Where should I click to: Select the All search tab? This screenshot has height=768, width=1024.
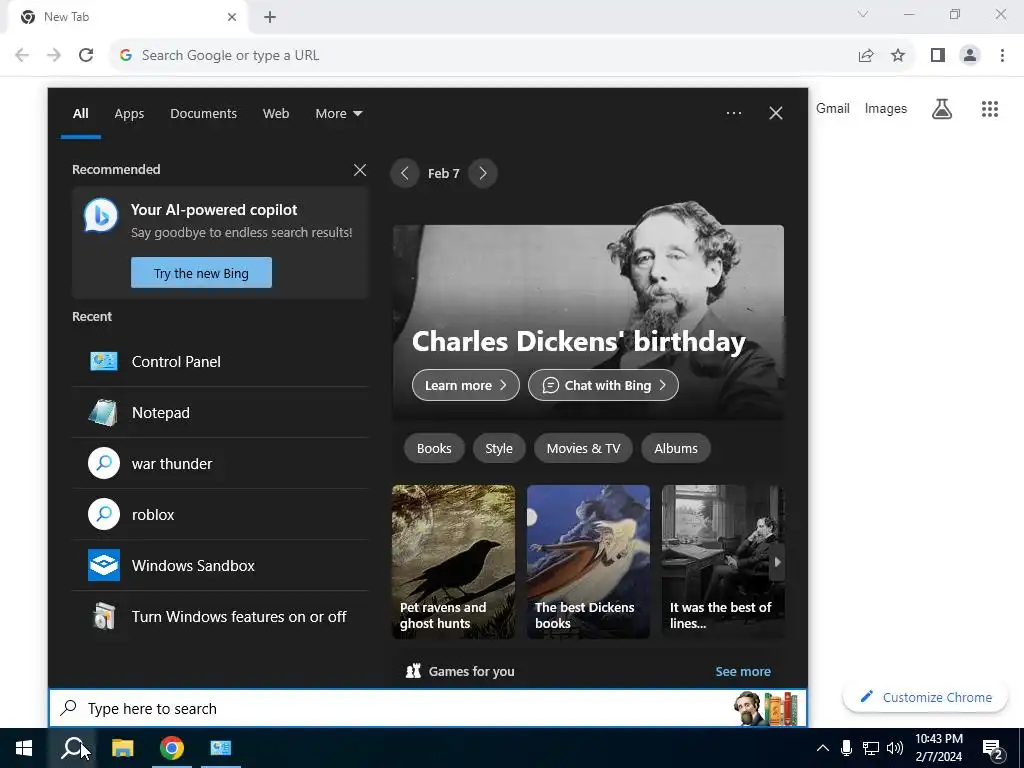(80, 114)
